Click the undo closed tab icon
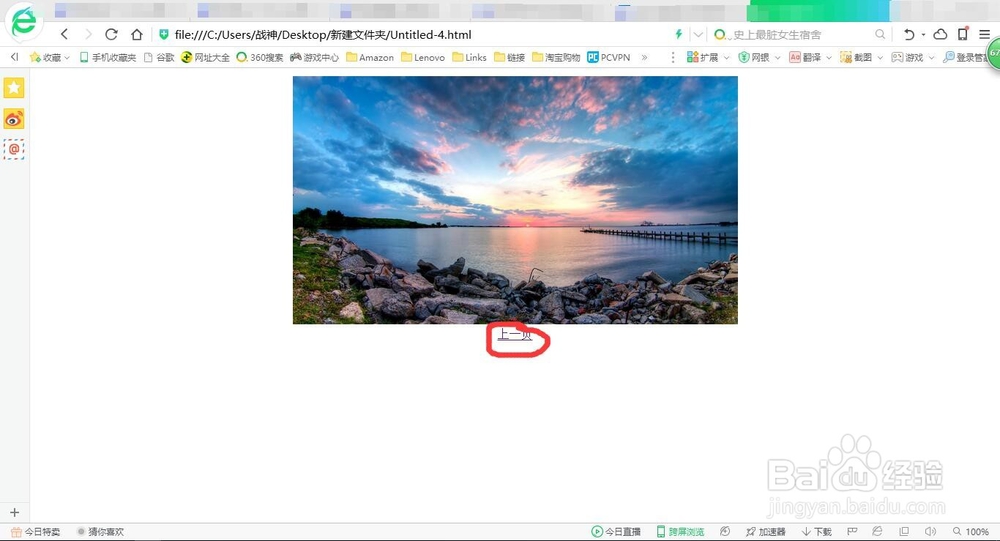This screenshot has height=541, width=1000. click(909, 34)
